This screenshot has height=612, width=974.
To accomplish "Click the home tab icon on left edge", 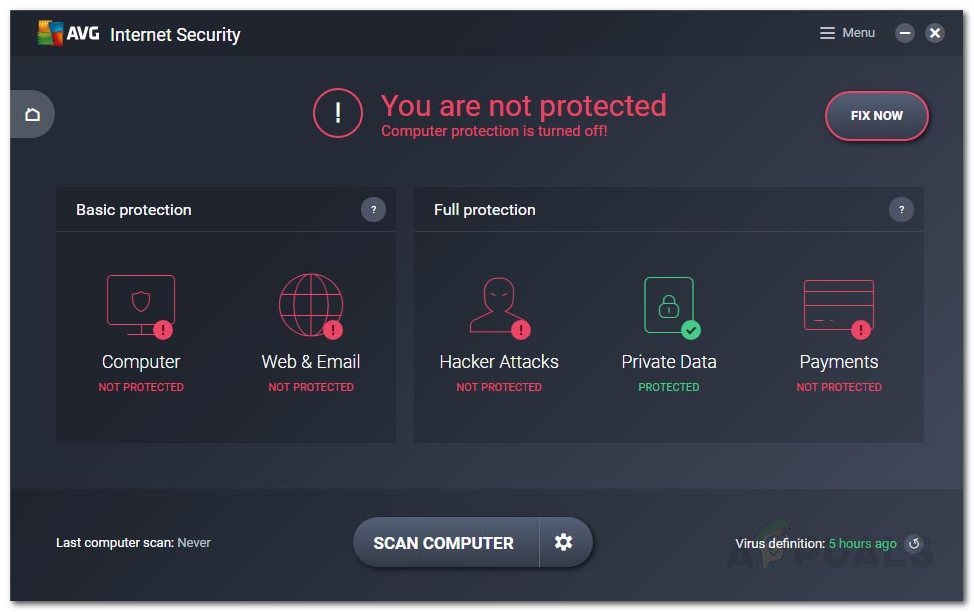I will 32,114.
